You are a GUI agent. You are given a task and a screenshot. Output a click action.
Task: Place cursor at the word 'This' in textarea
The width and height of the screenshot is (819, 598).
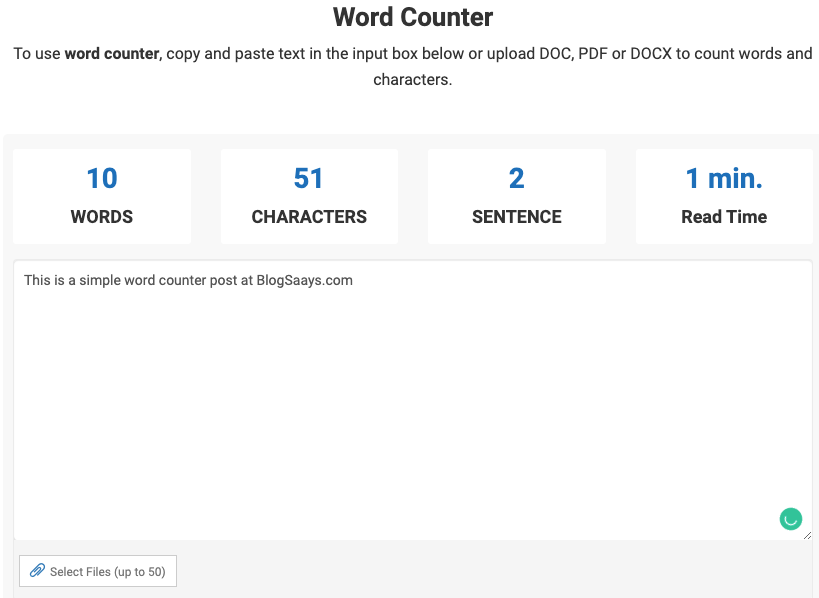37,280
